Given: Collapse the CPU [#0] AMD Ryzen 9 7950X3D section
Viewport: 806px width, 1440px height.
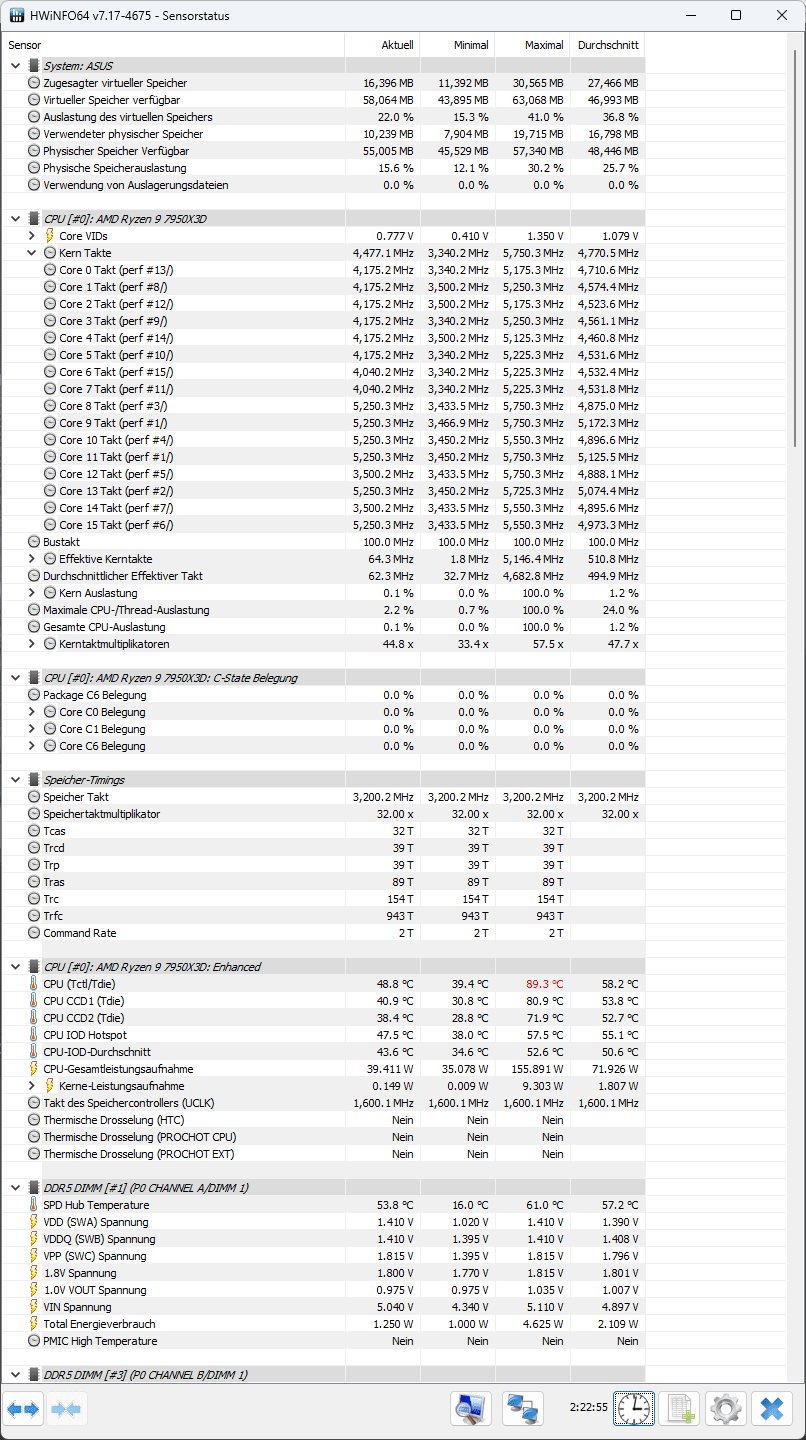Looking at the screenshot, I should click(x=15, y=219).
